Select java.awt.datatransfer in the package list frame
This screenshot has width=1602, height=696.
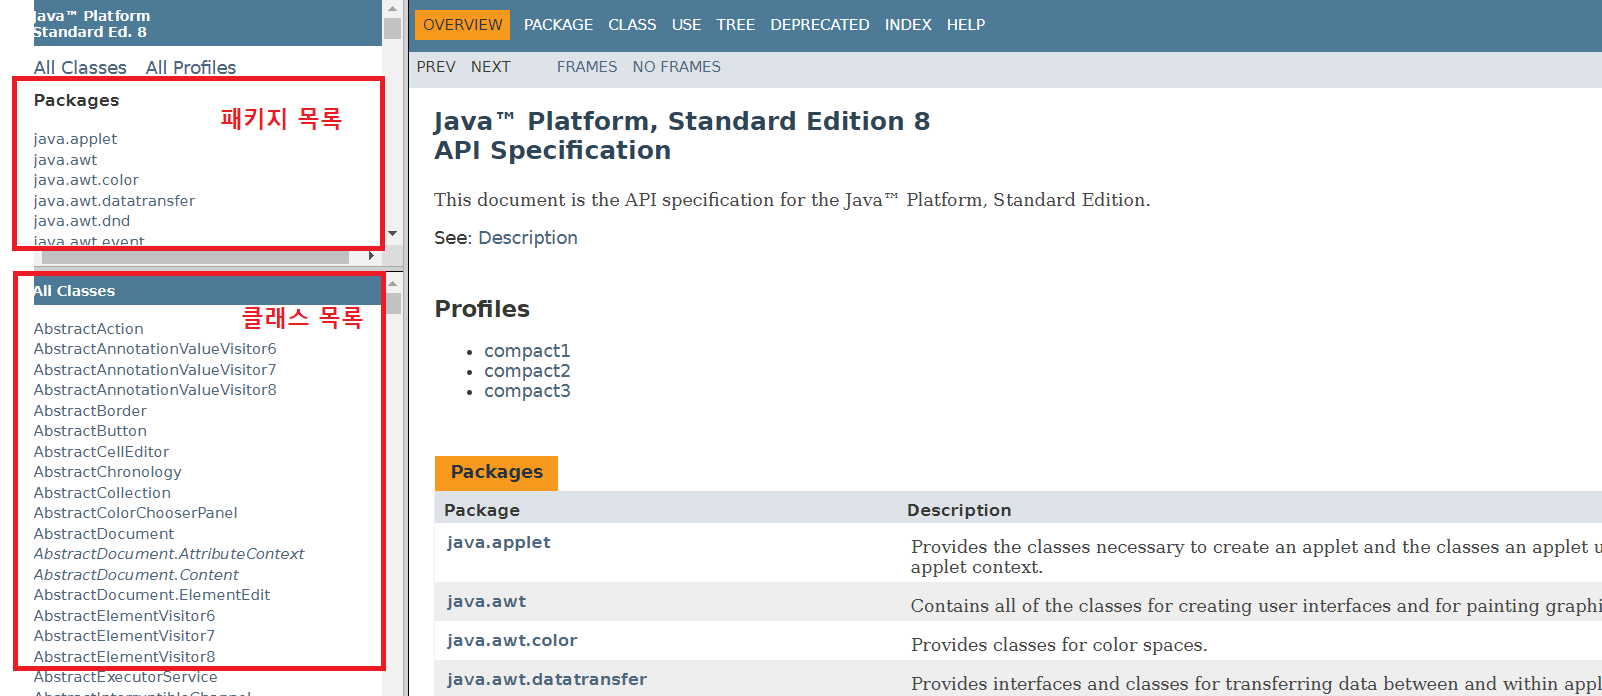[x=114, y=201]
